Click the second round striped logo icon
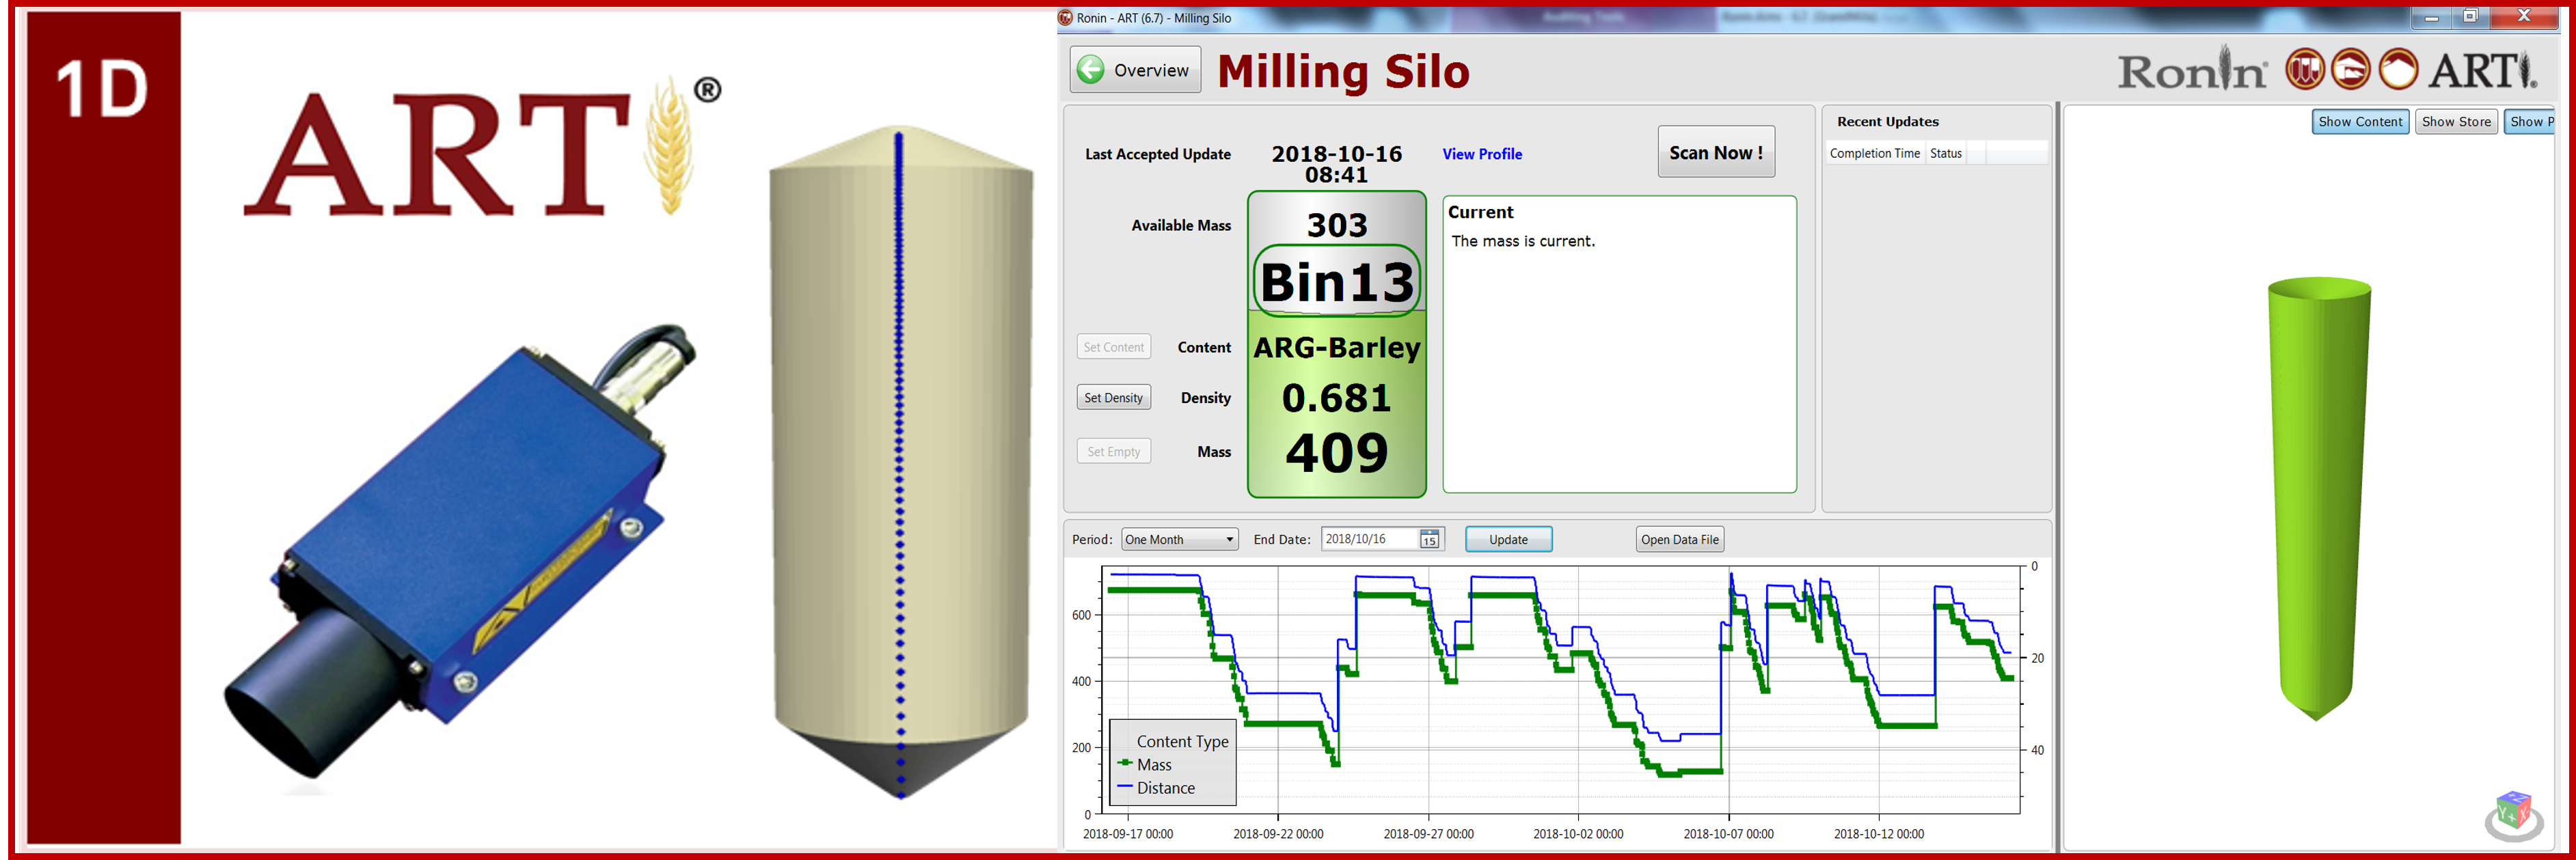The image size is (2576, 860). 2350,70
